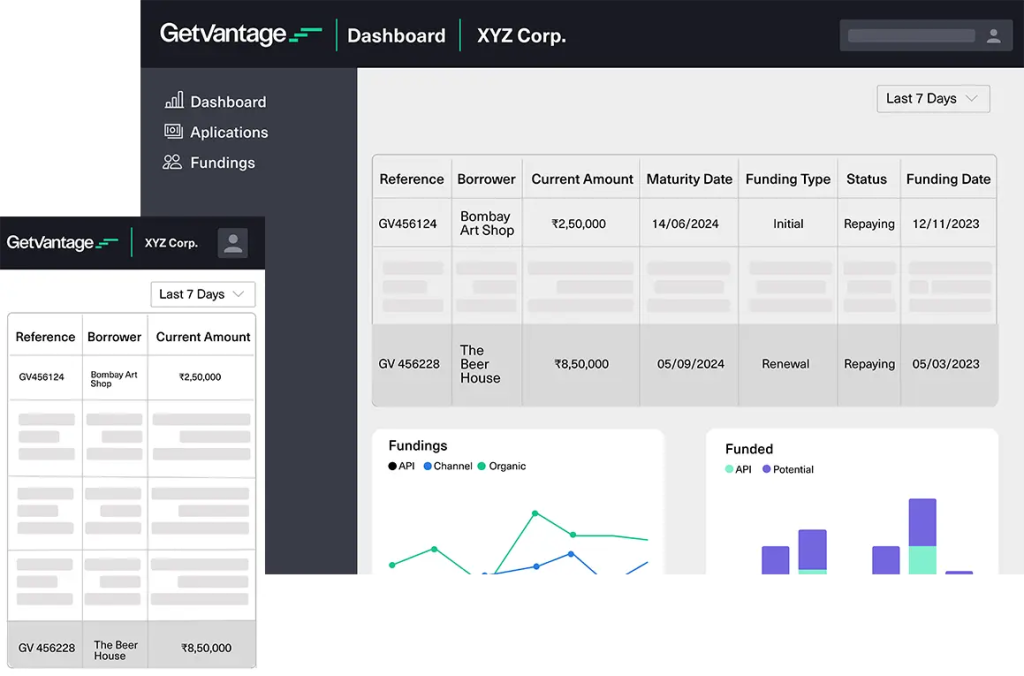Sort by desktop Current Amount column header
The width and height of the screenshot is (1024, 676).
pyautogui.click(x=582, y=179)
